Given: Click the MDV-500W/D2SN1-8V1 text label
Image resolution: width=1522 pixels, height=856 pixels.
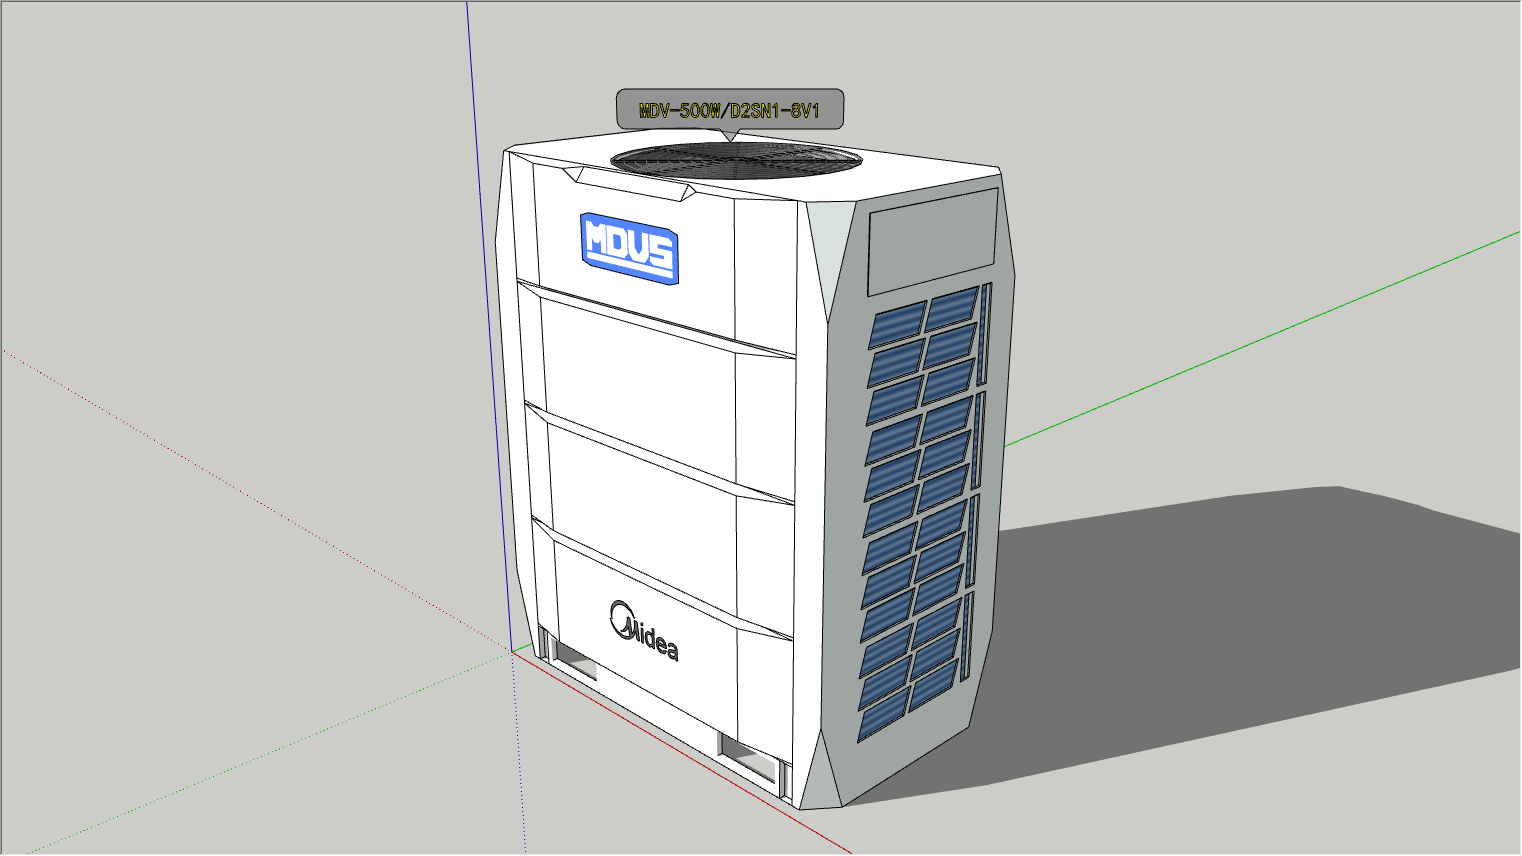Looking at the screenshot, I should point(729,110).
